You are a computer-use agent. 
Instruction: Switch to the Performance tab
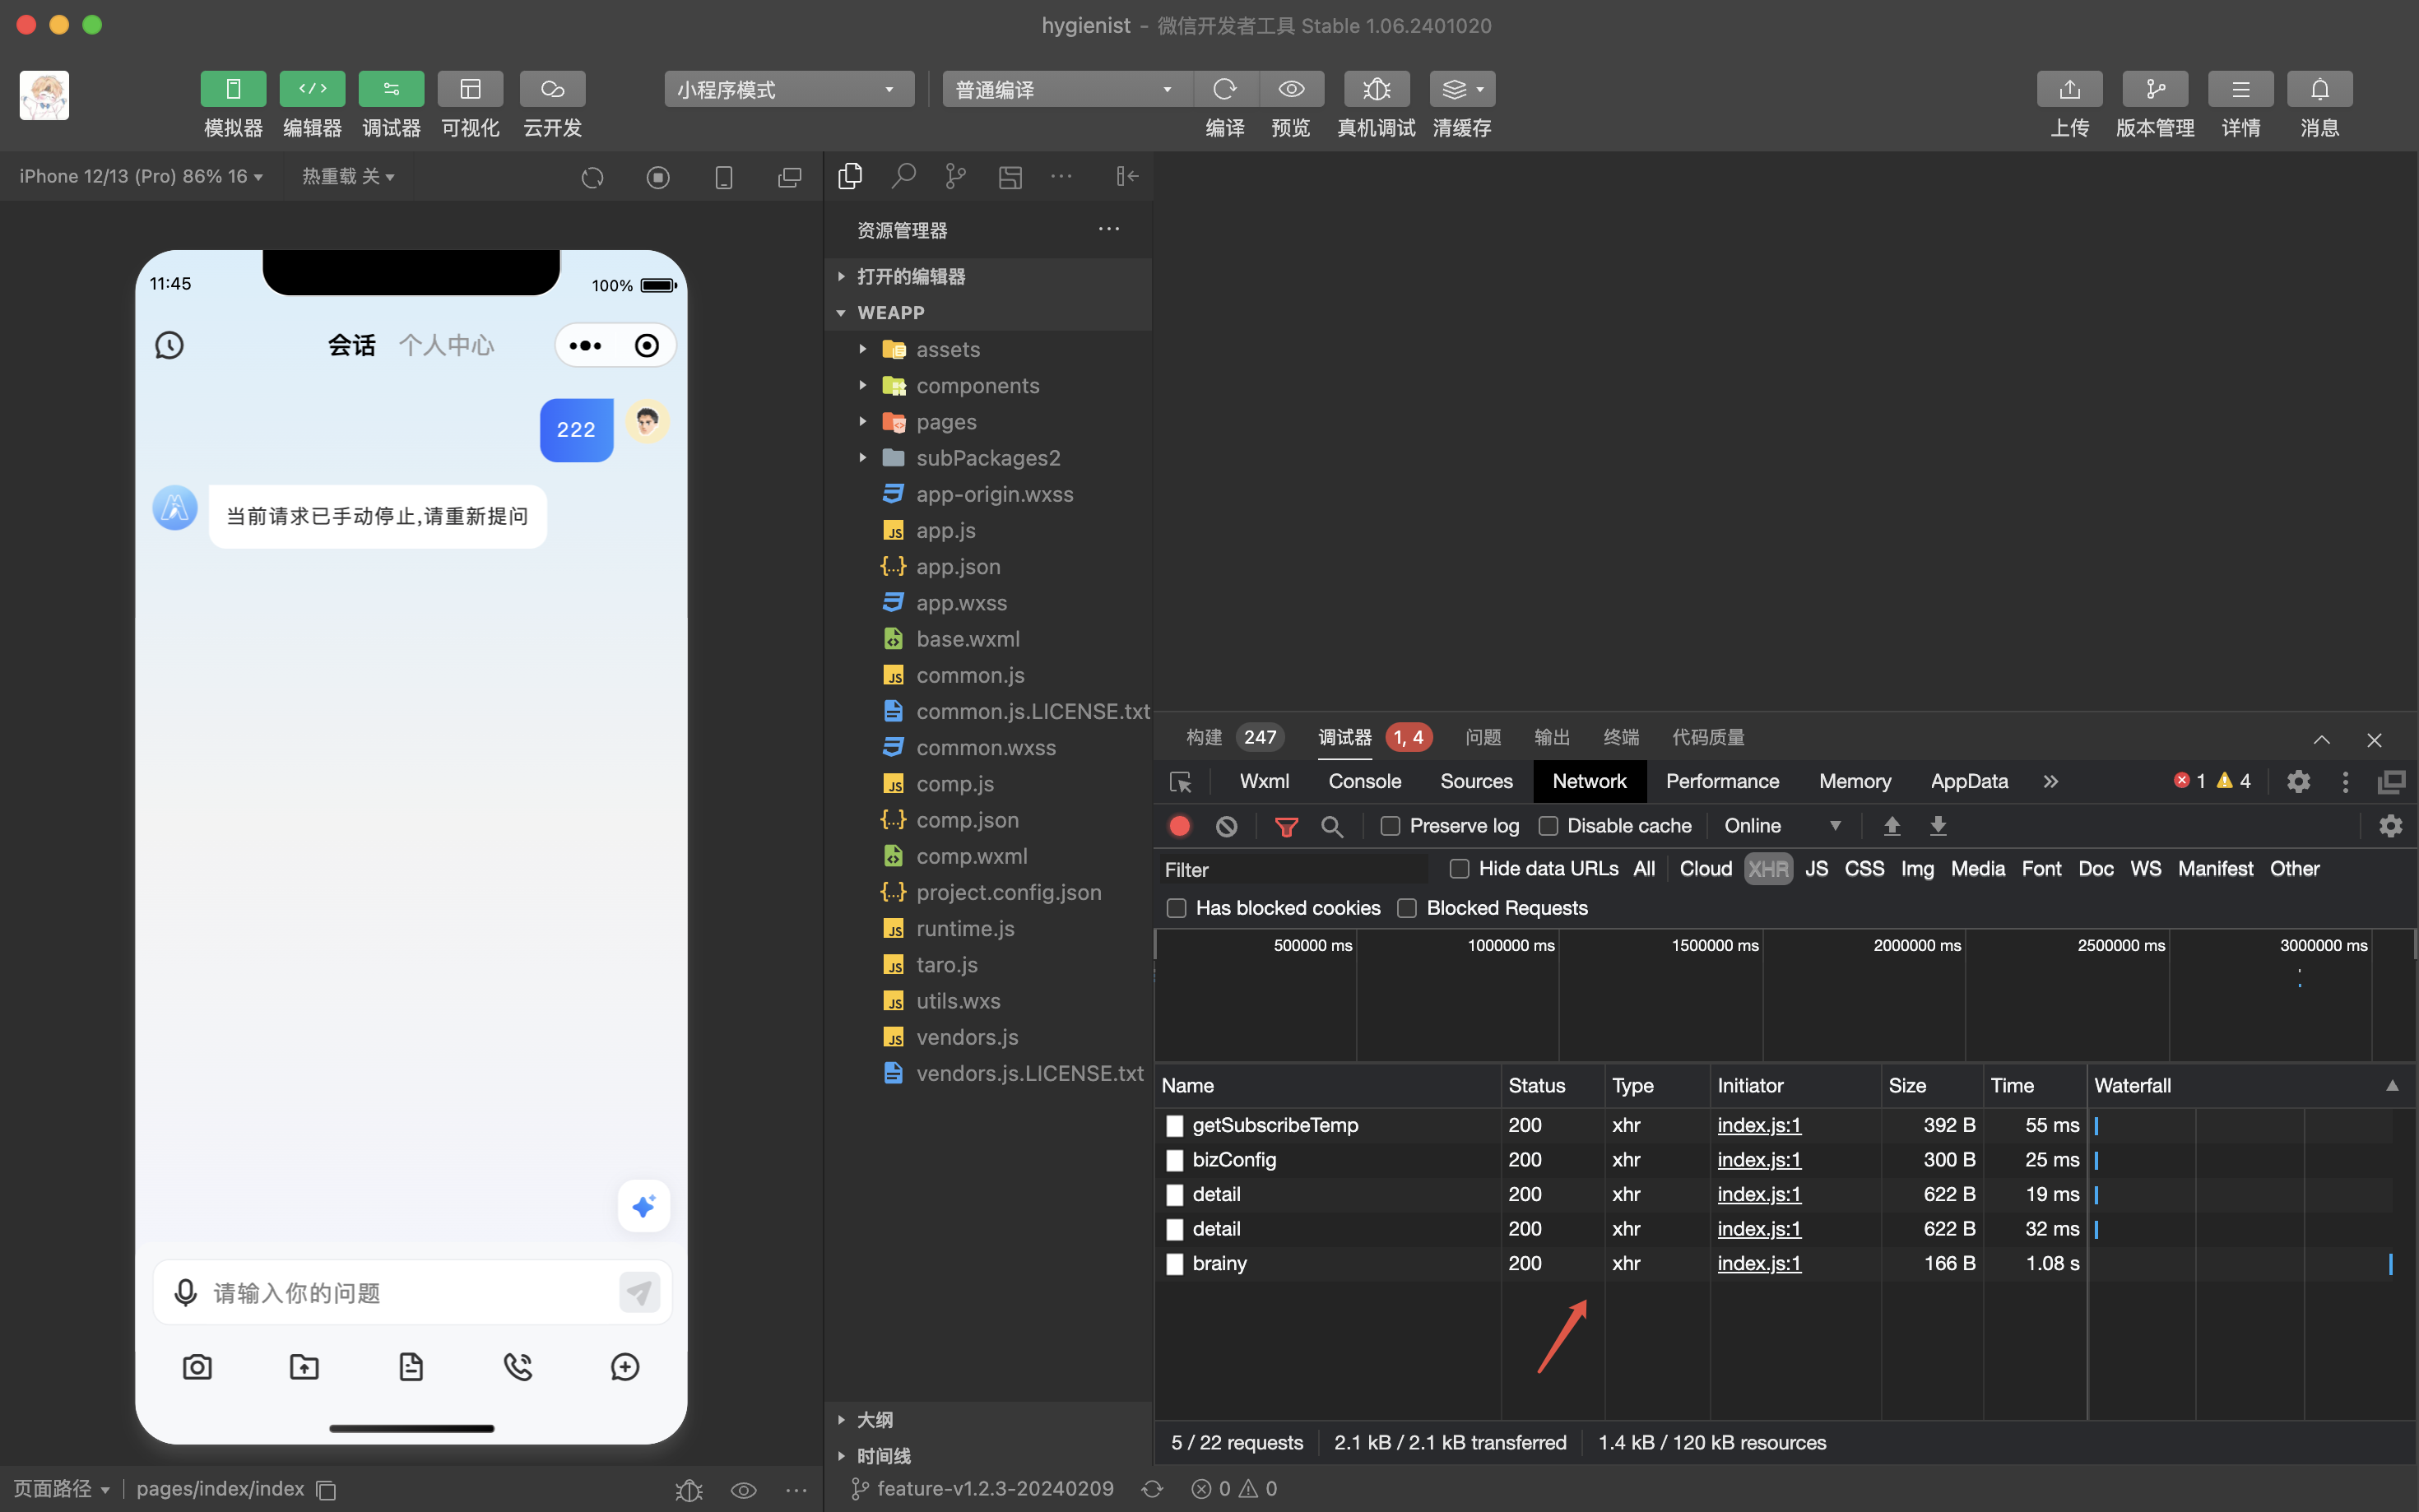pyautogui.click(x=1721, y=781)
